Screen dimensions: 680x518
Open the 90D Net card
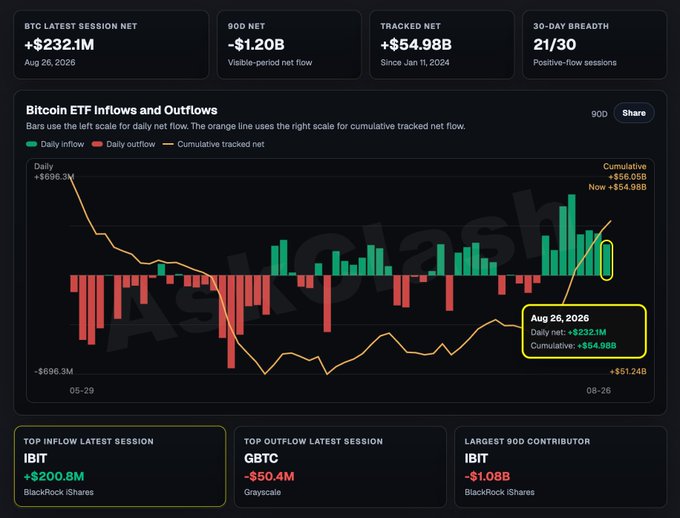[289, 45]
